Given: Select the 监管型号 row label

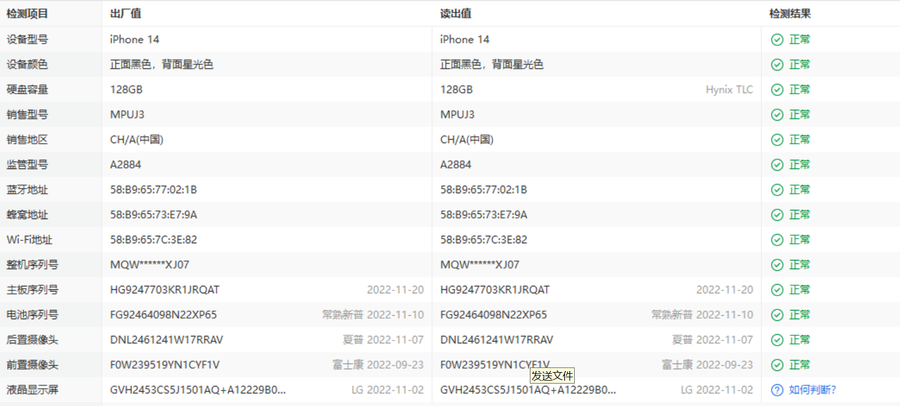Looking at the screenshot, I should (27, 165).
